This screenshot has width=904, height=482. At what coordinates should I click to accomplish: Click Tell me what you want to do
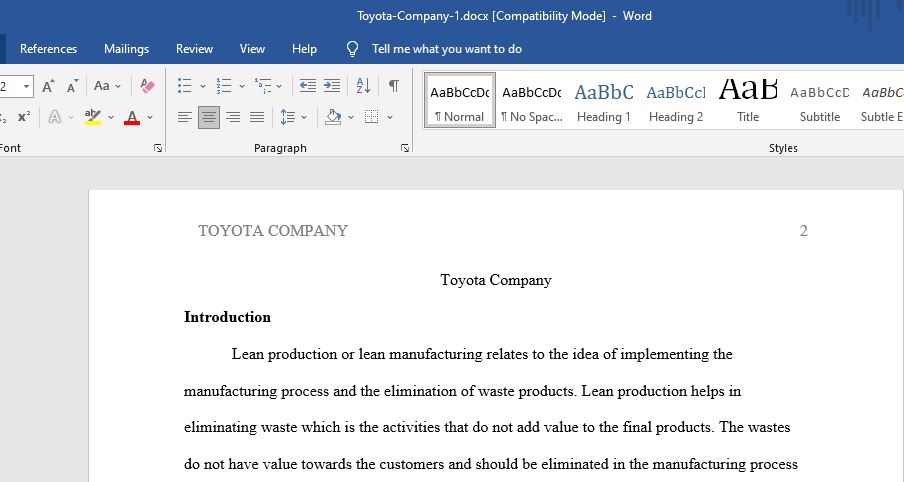pyautogui.click(x=447, y=49)
